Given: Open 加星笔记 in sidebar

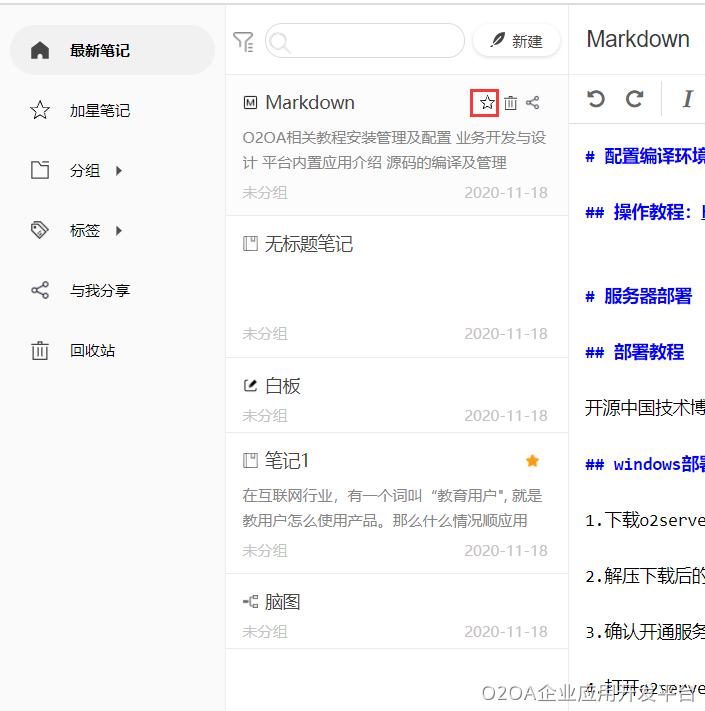Looking at the screenshot, I should click(x=99, y=111).
